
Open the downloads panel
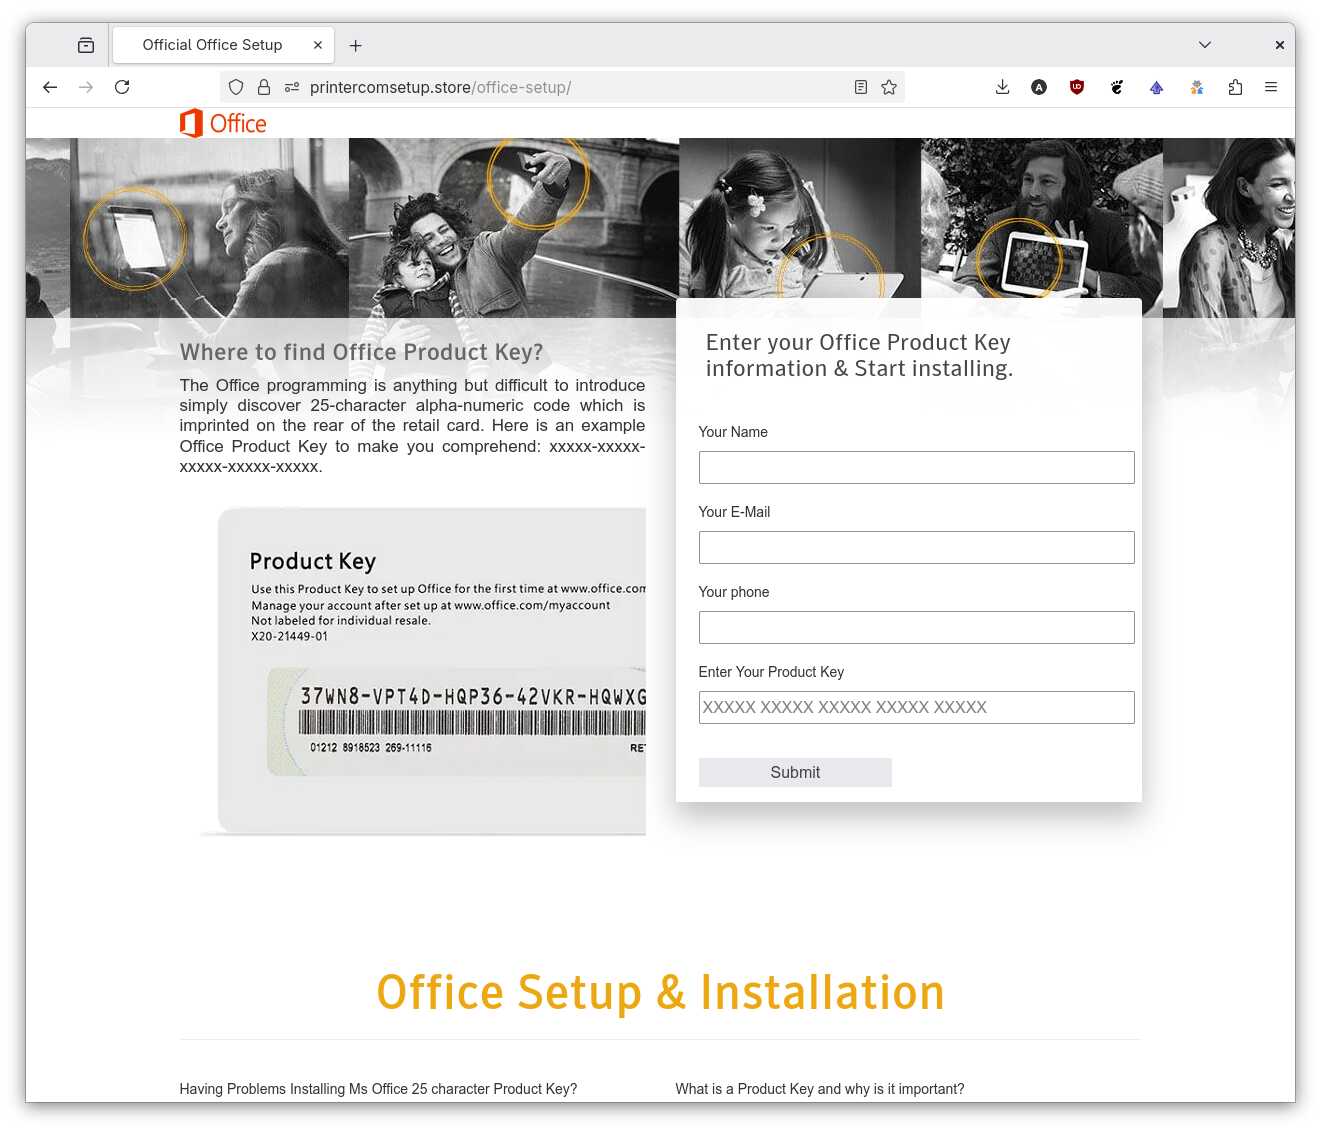pyautogui.click(x=1002, y=87)
